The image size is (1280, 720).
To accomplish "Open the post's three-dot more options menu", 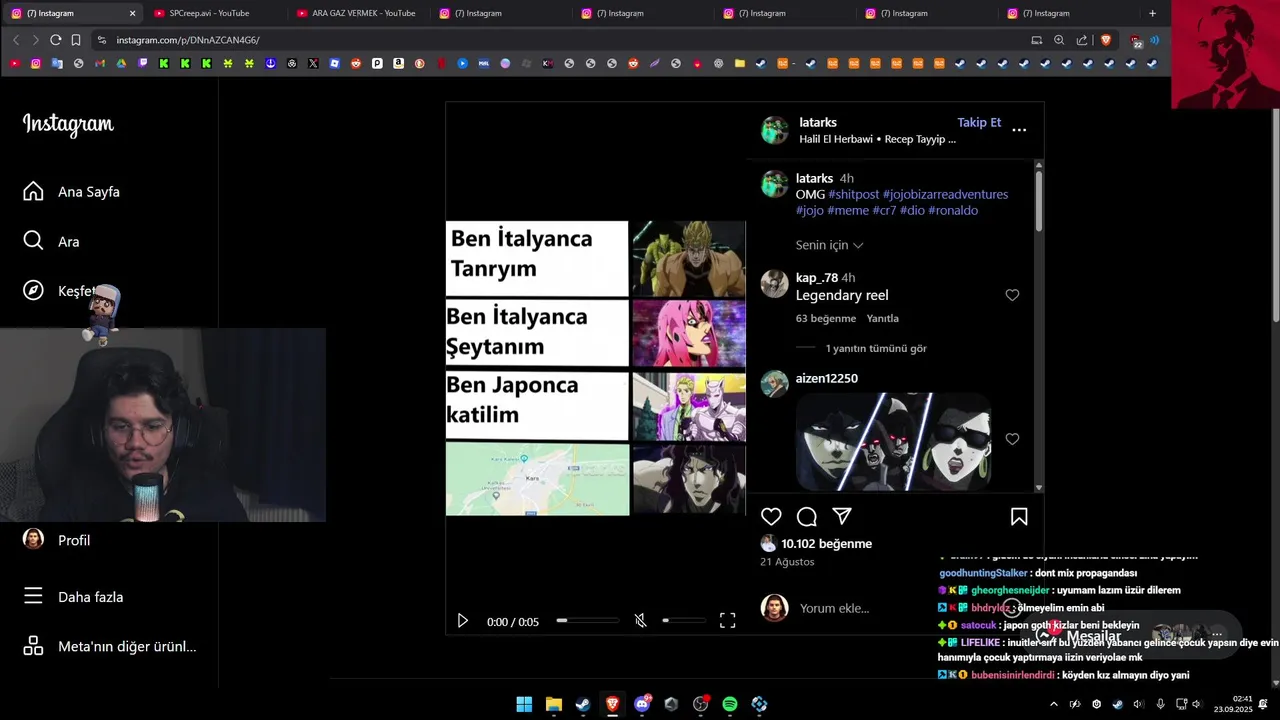I will (1019, 130).
